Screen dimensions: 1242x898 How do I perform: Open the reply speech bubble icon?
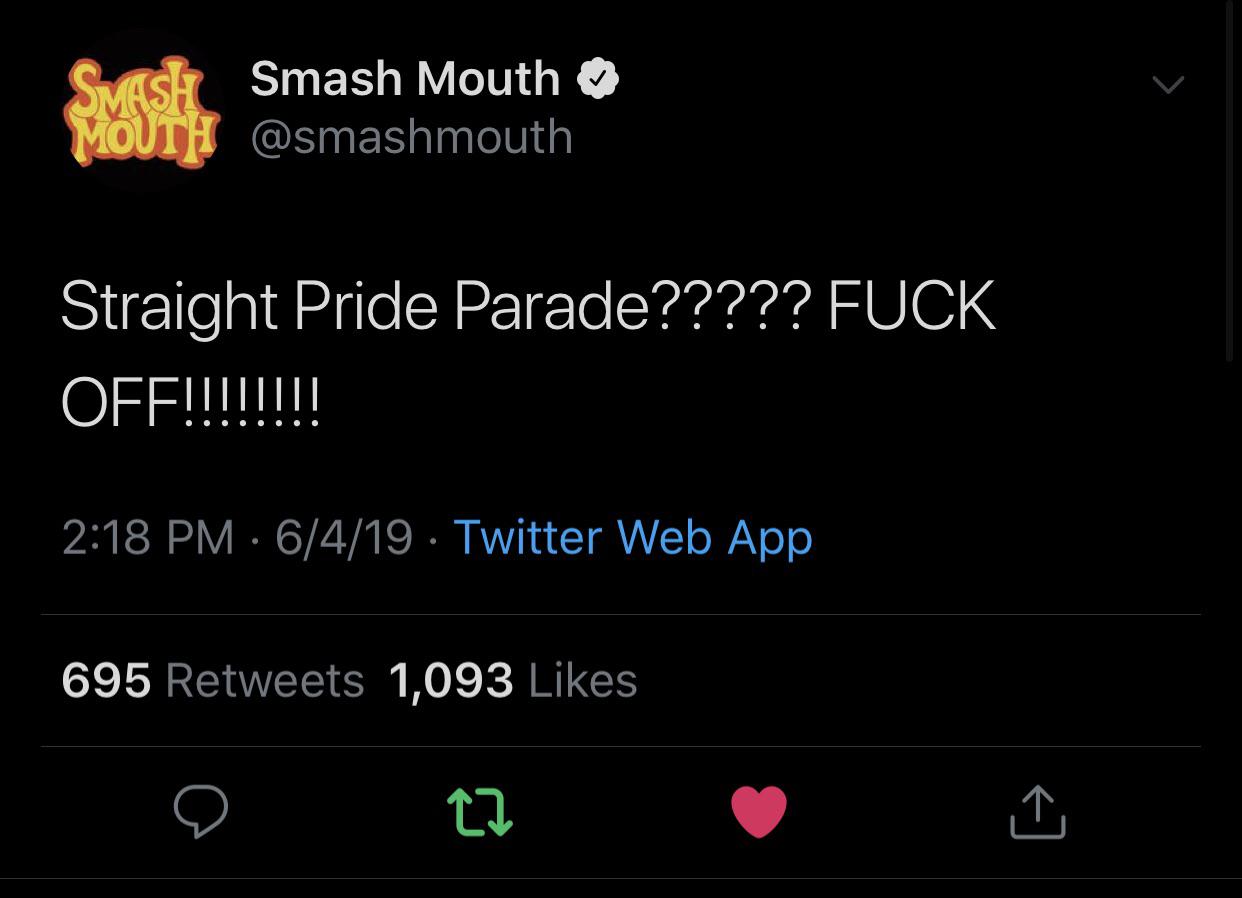[x=201, y=811]
